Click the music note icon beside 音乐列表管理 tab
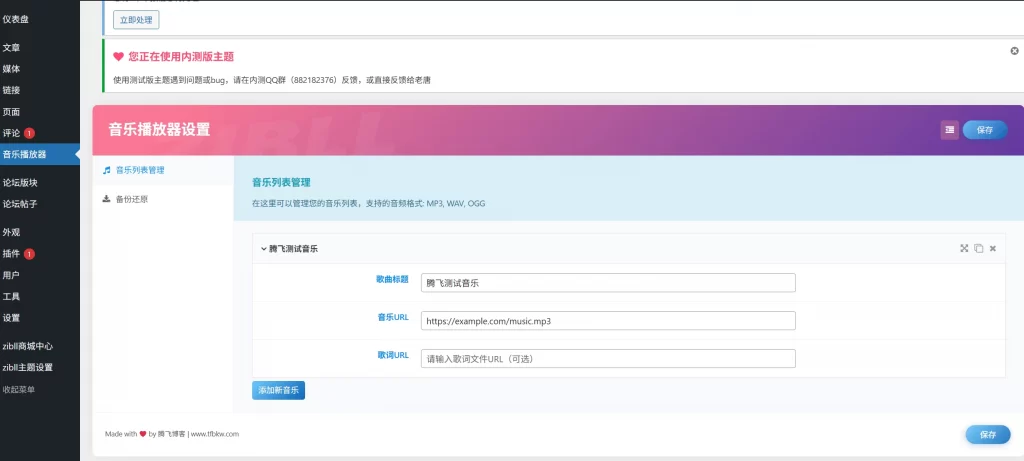1024x461 pixels. point(106,170)
